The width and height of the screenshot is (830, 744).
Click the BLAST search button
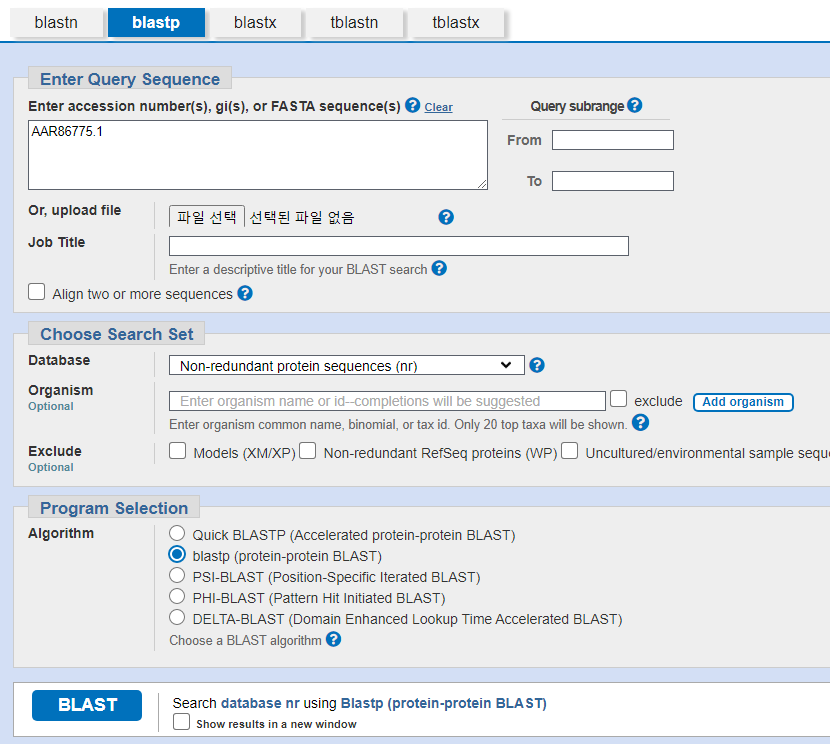[x=87, y=705]
